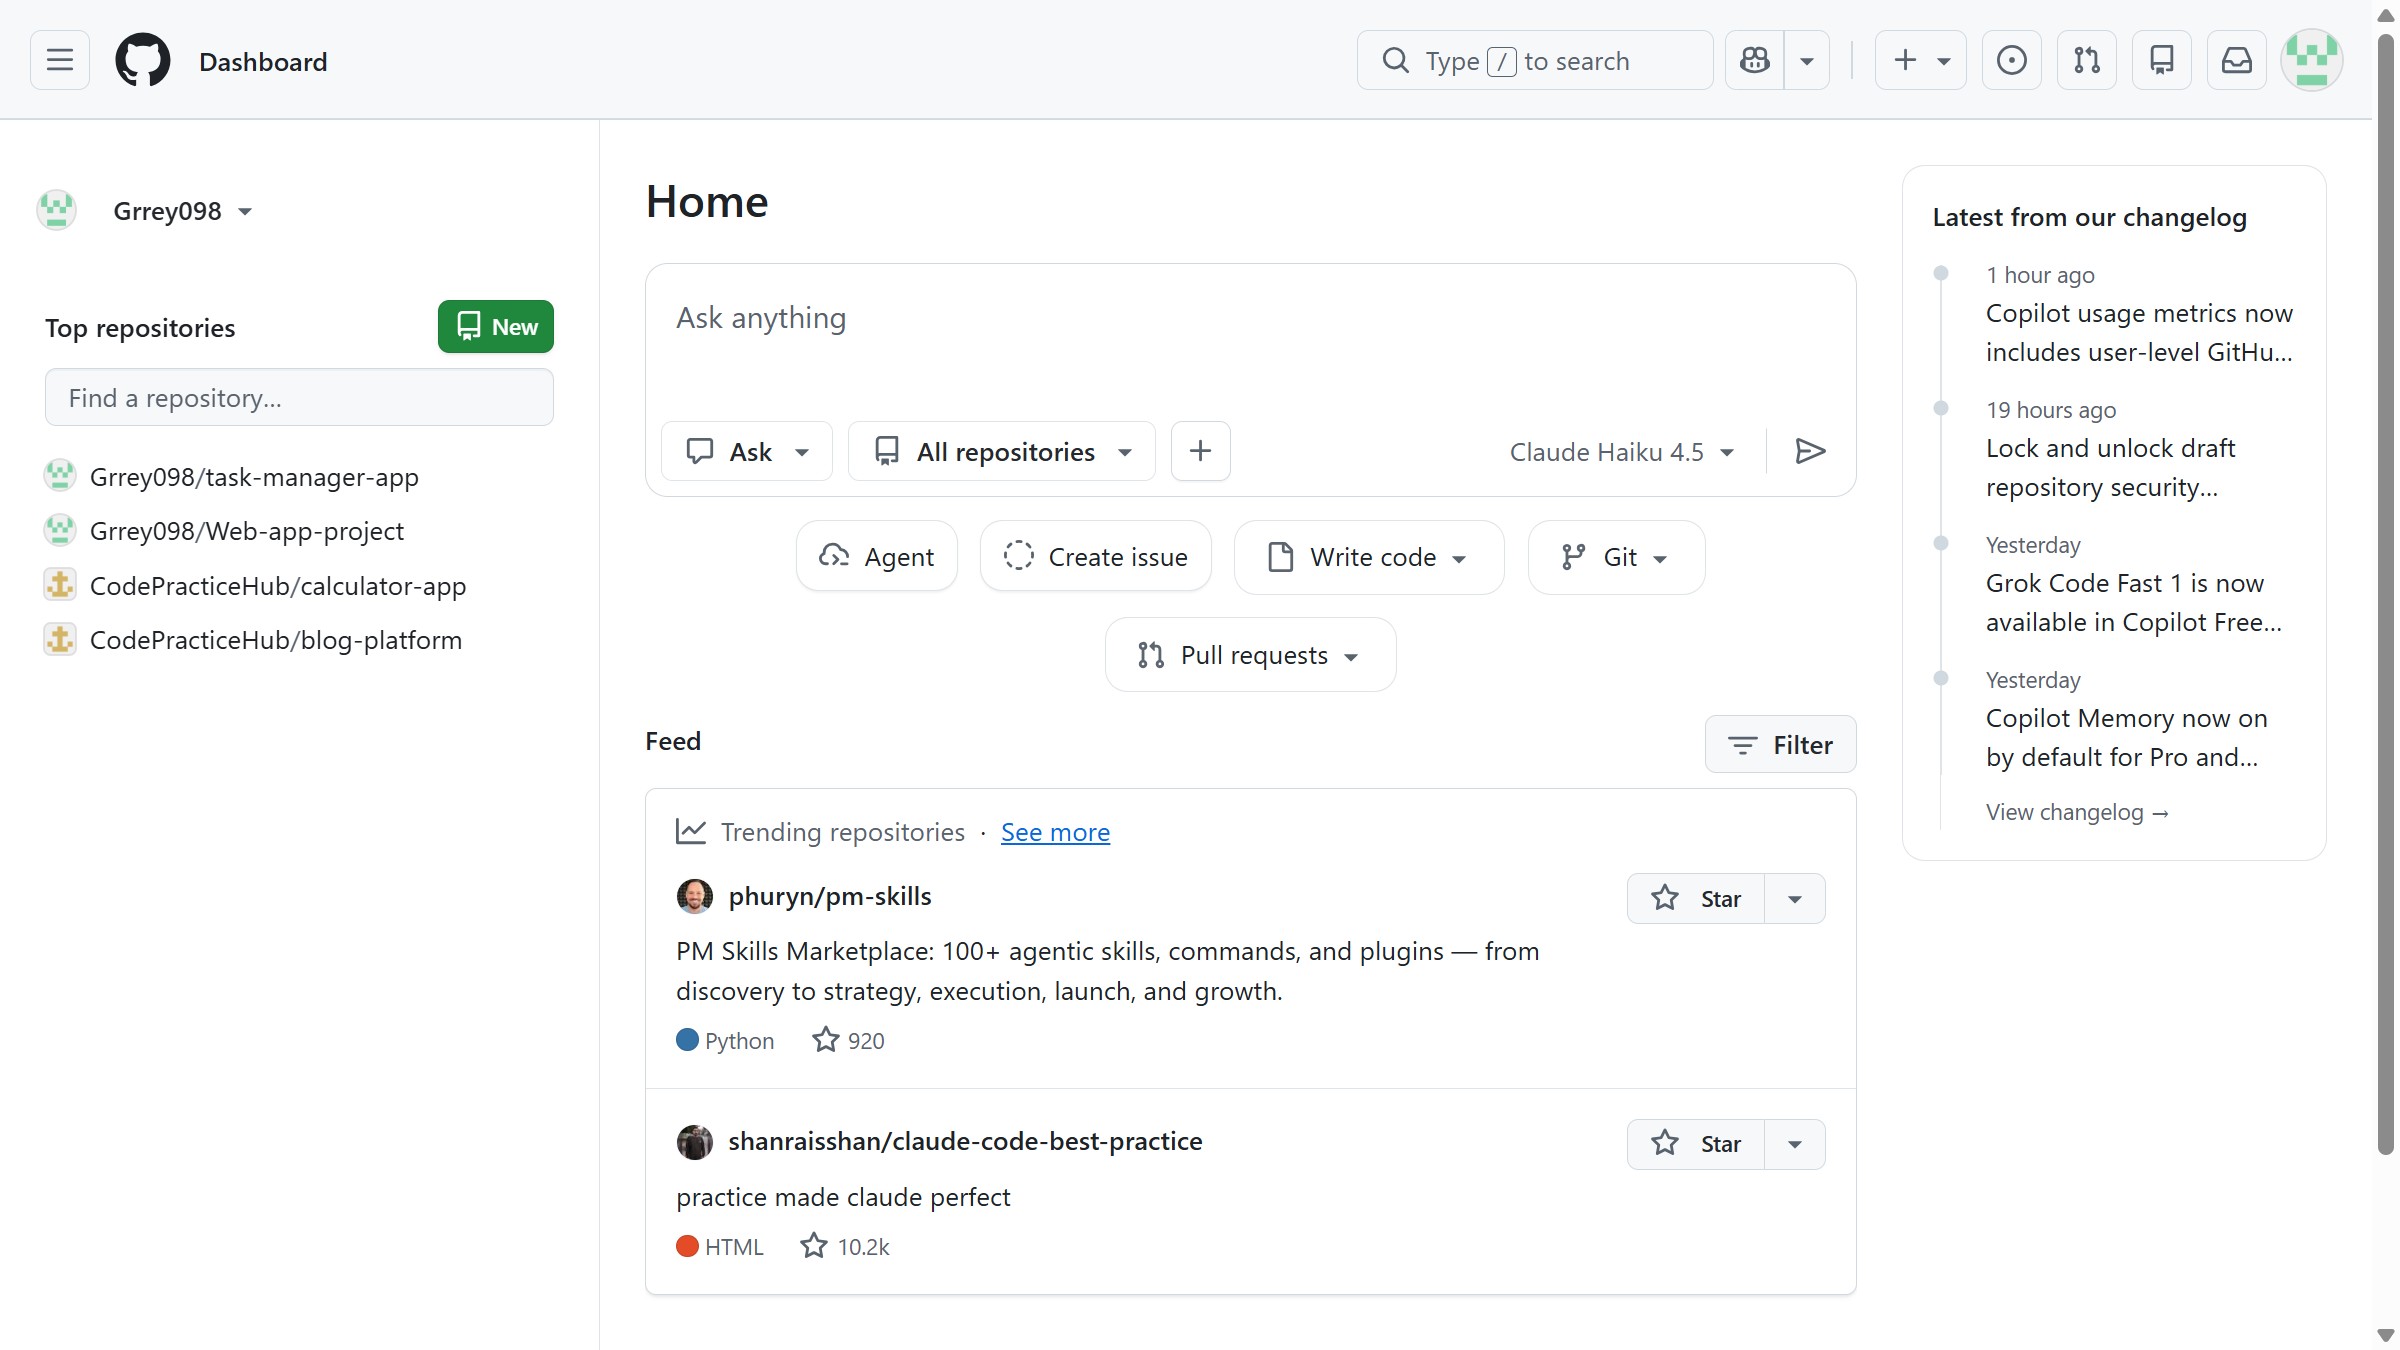This screenshot has width=2400, height=1350.
Task: Click the shanraisshan user avatar
Action: [695, 1142]
